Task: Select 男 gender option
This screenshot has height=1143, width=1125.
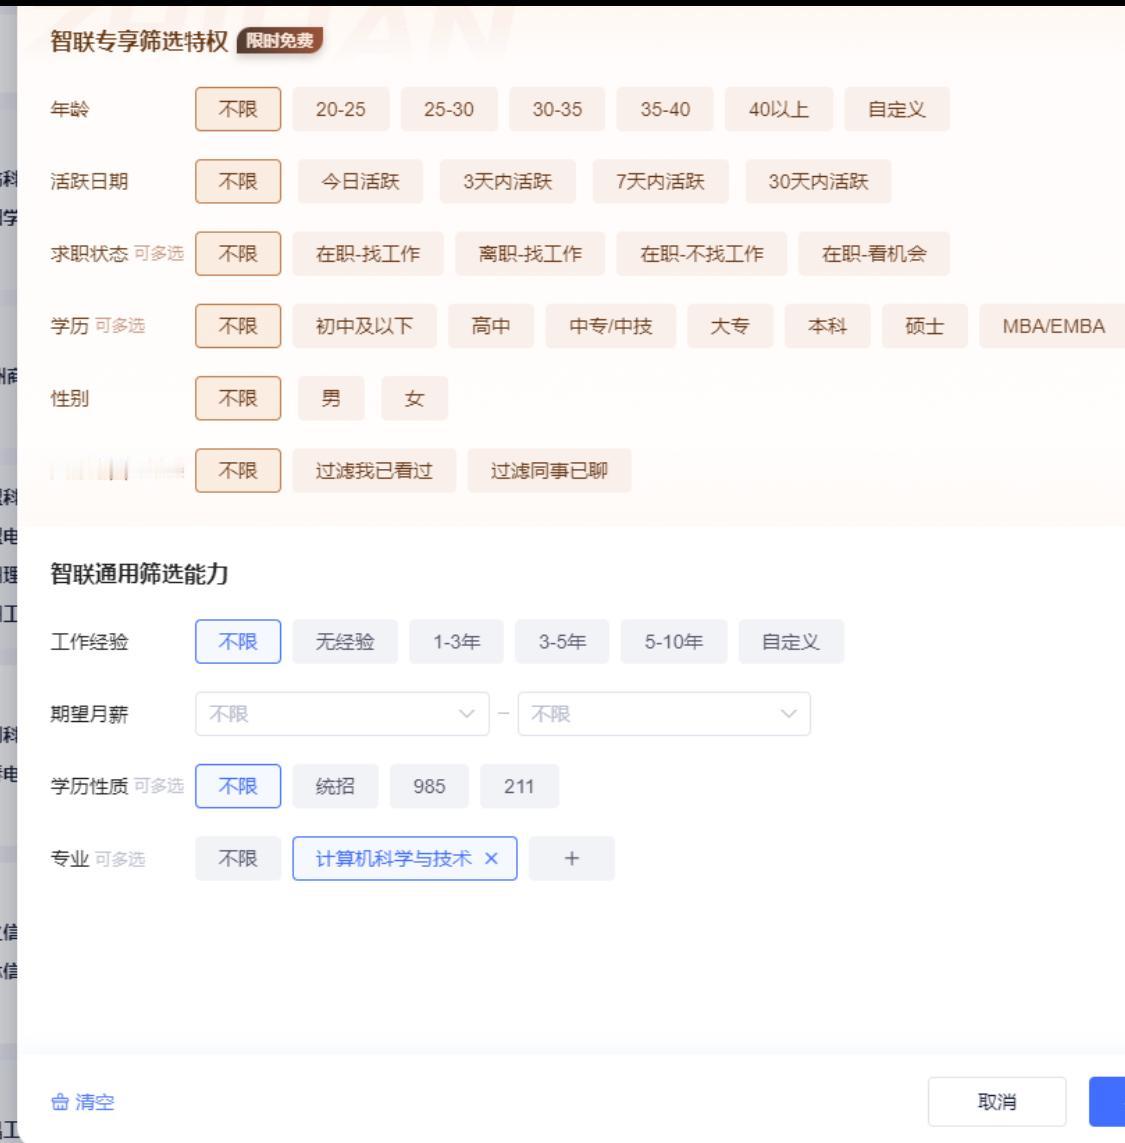Action: [331, 398]
